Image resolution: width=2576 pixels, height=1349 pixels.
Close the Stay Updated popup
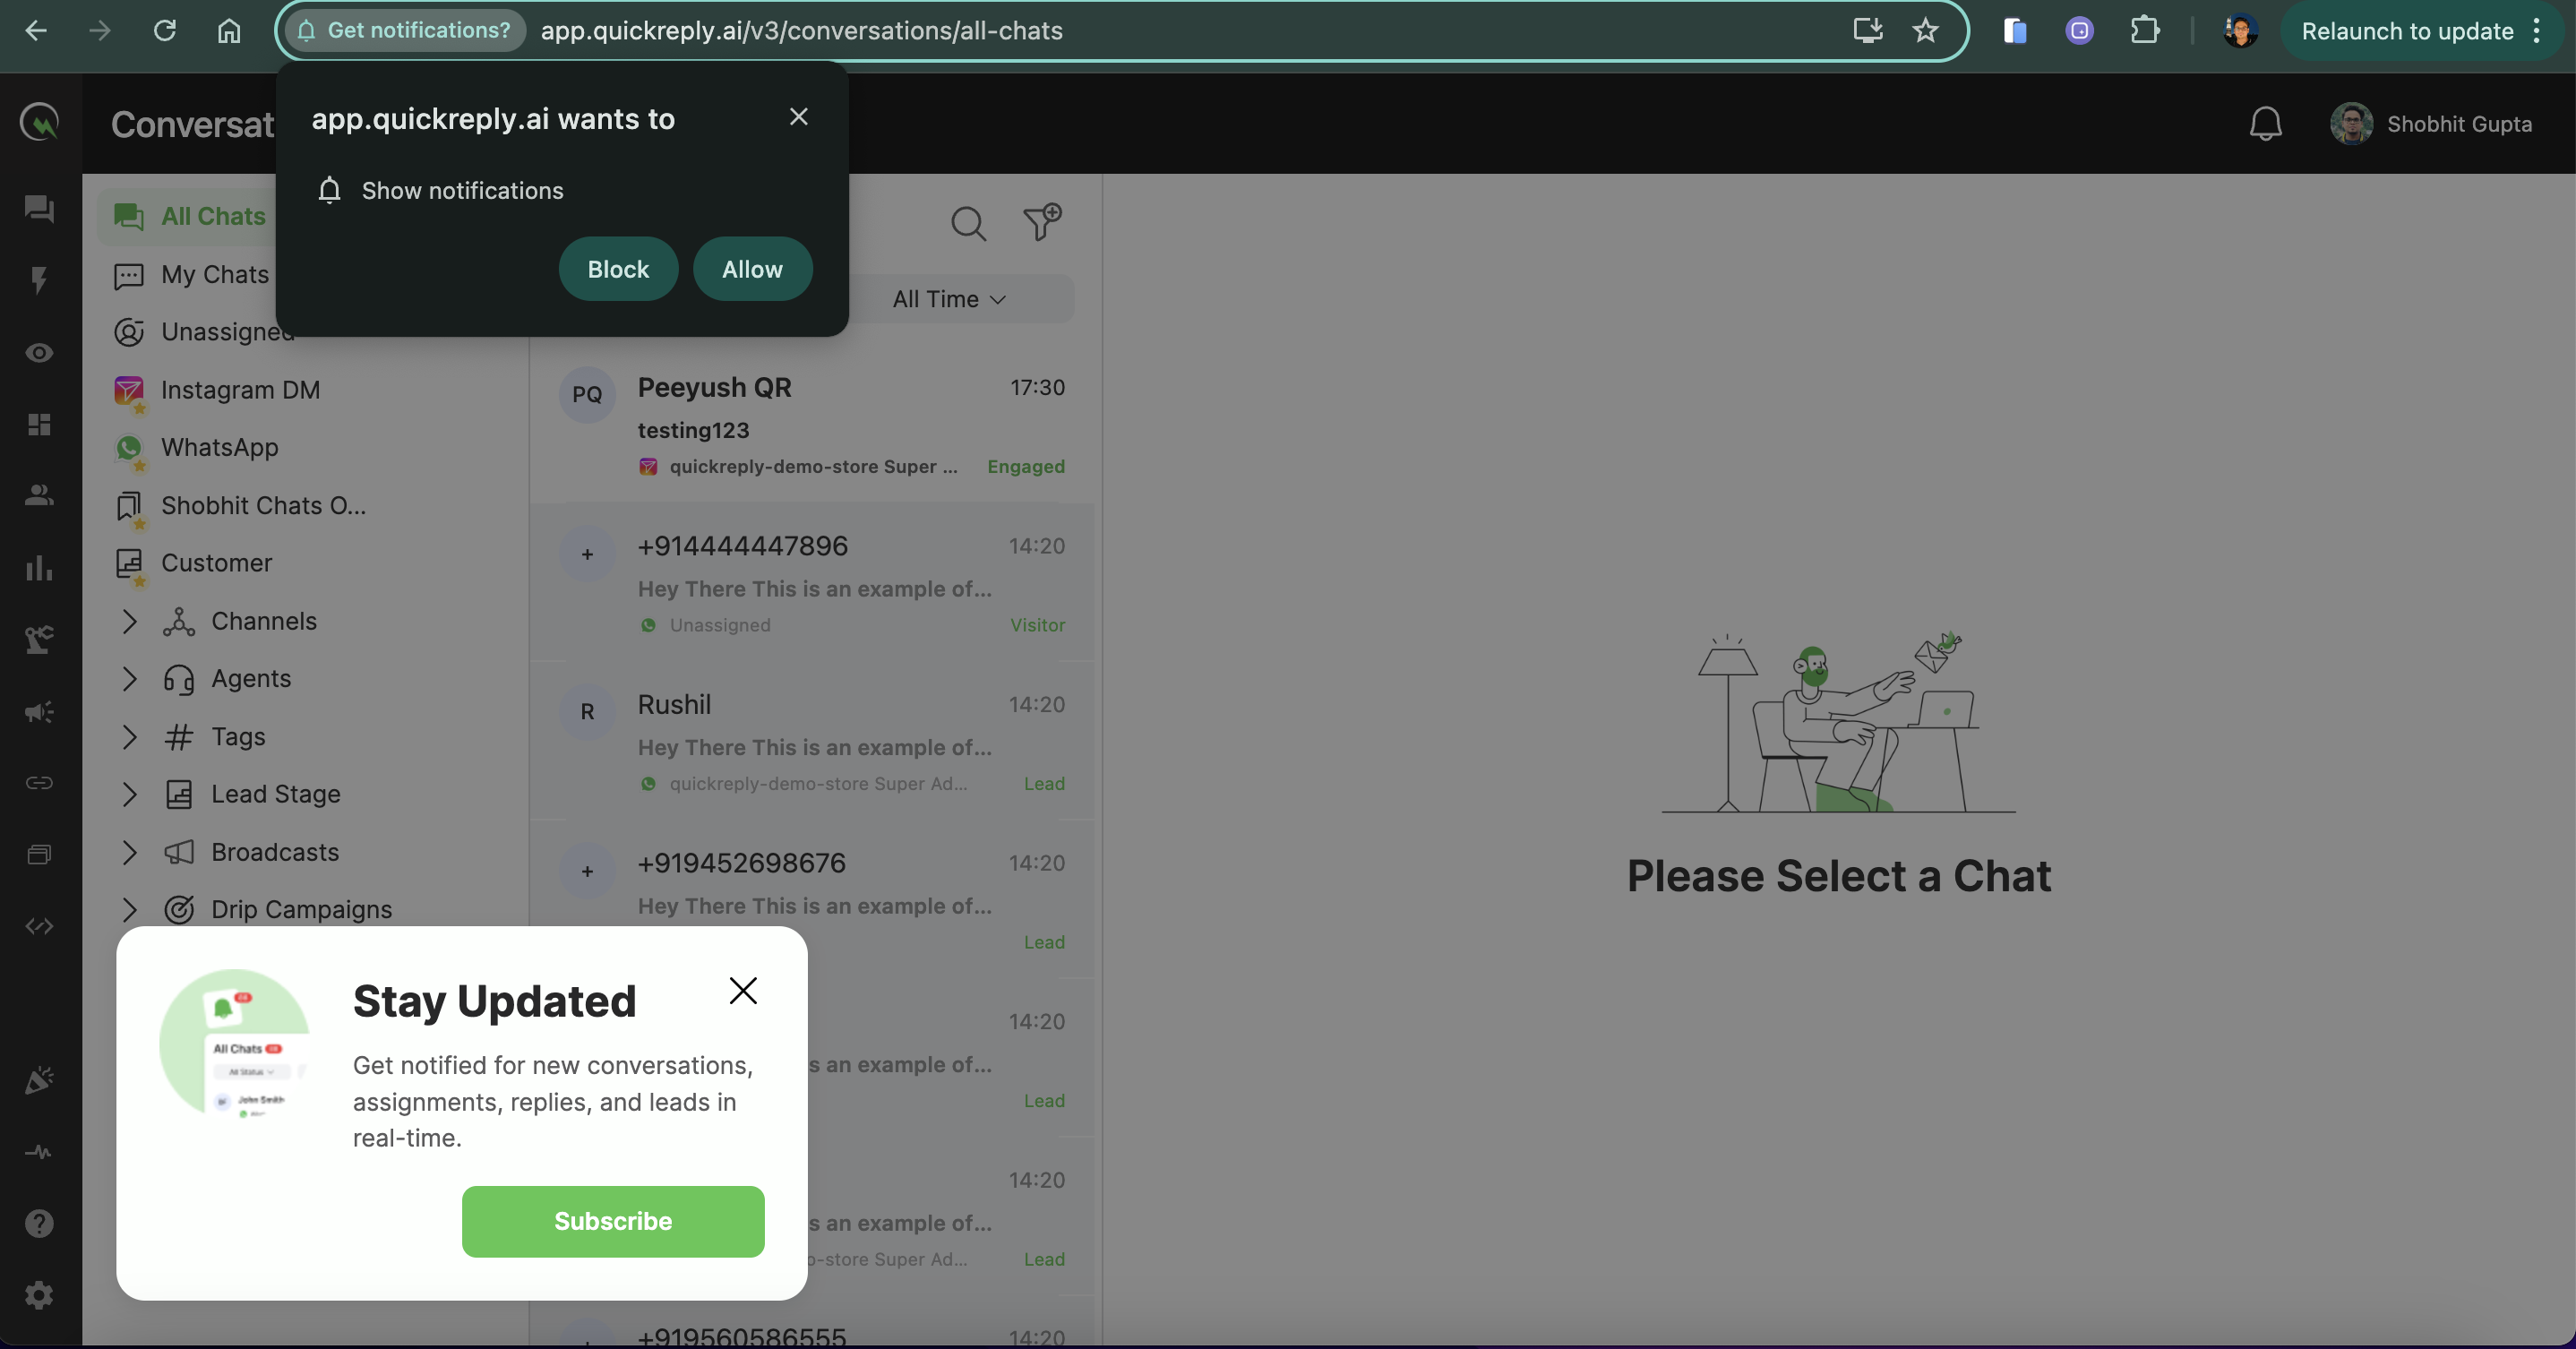point(743,990)
